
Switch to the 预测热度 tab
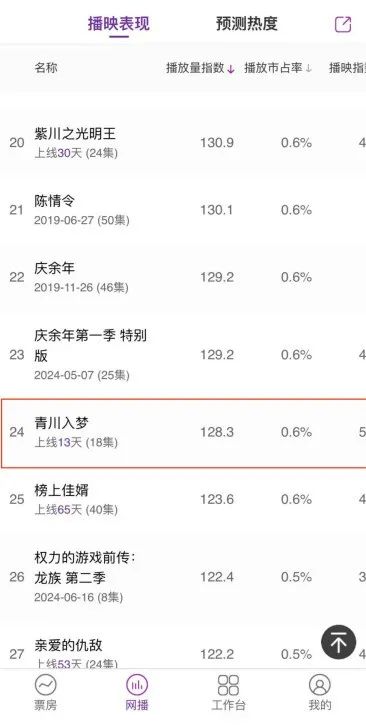click(x=247, y=24)
